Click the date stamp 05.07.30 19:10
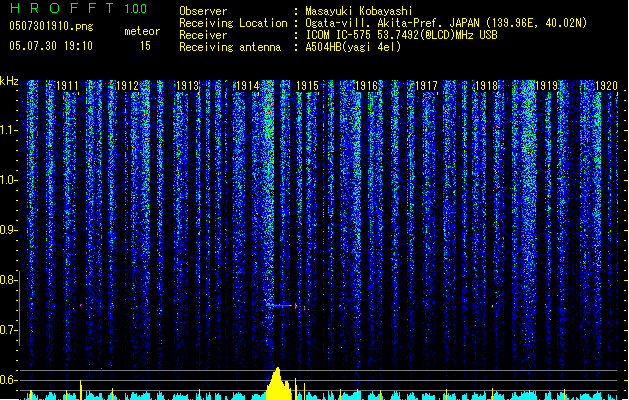This screenshot has height=400, width=629. coord(51,46)
